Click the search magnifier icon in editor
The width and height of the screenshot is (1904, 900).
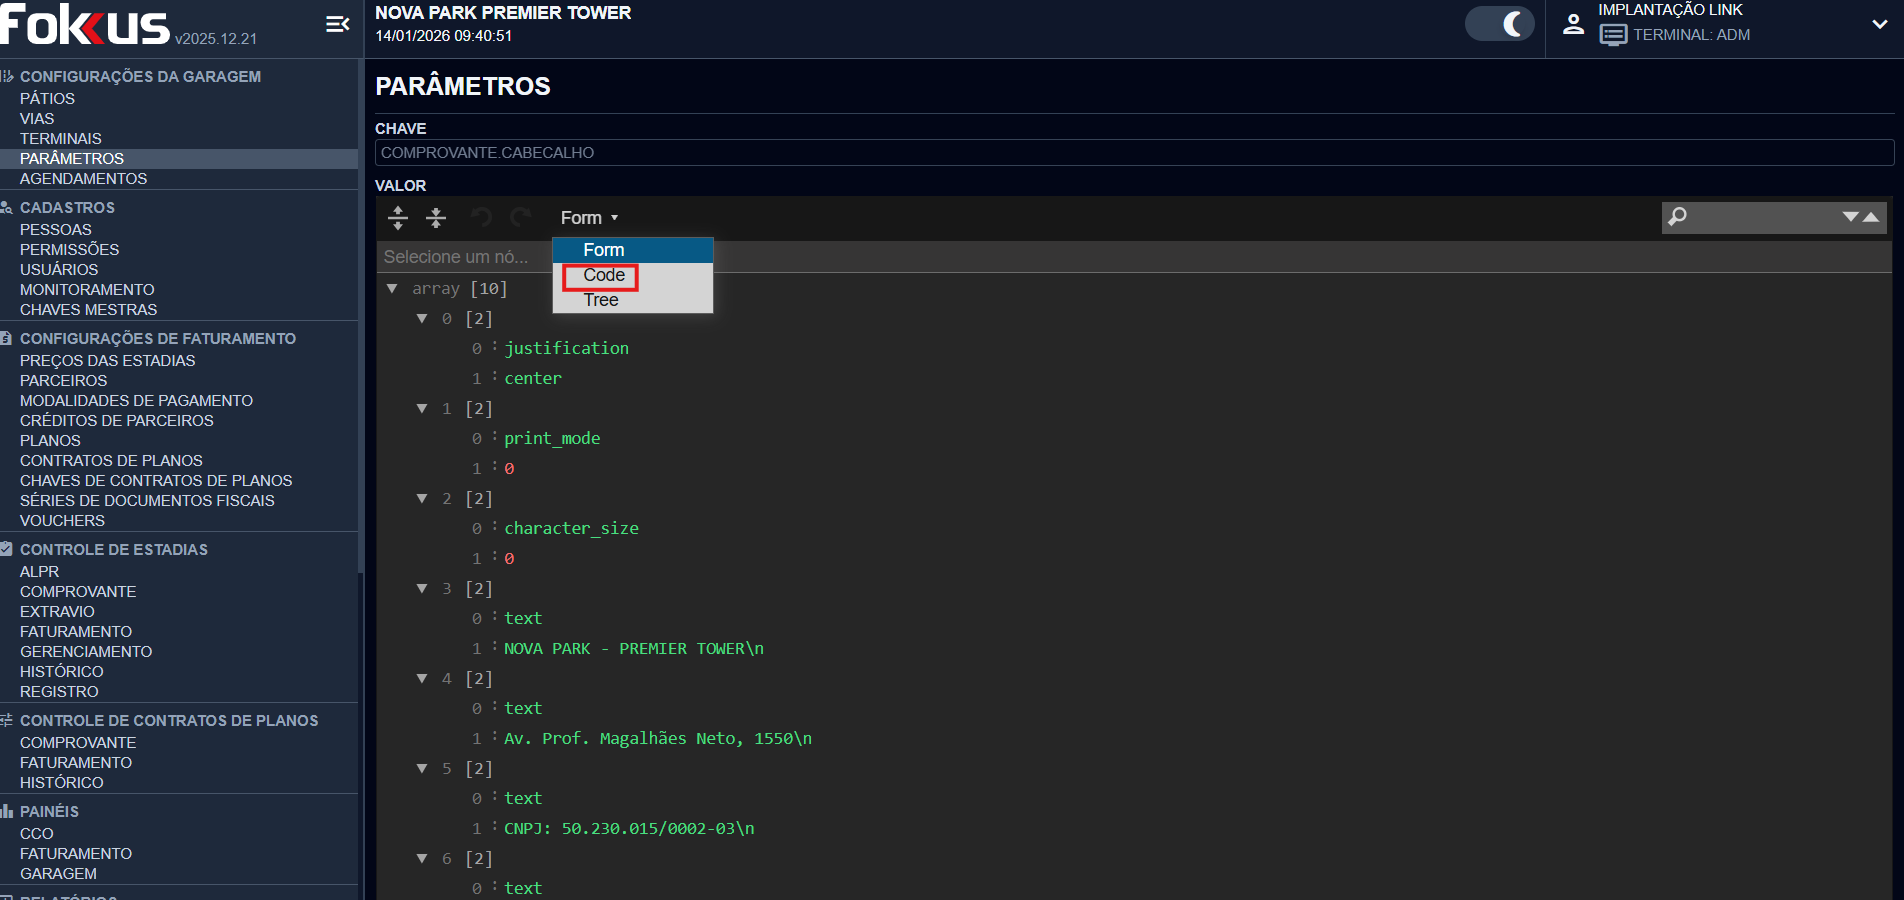pyautogui.click(x=1678, y=217)
